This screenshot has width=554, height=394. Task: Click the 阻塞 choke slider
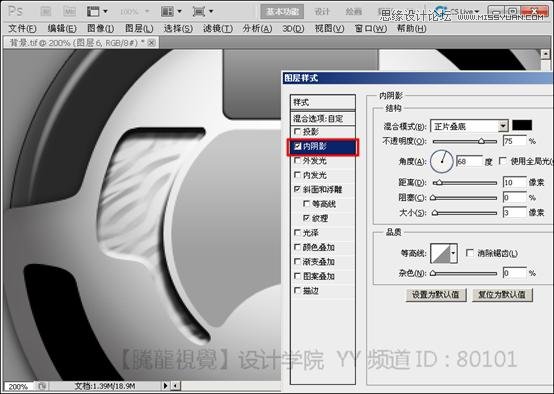(465, 198)
